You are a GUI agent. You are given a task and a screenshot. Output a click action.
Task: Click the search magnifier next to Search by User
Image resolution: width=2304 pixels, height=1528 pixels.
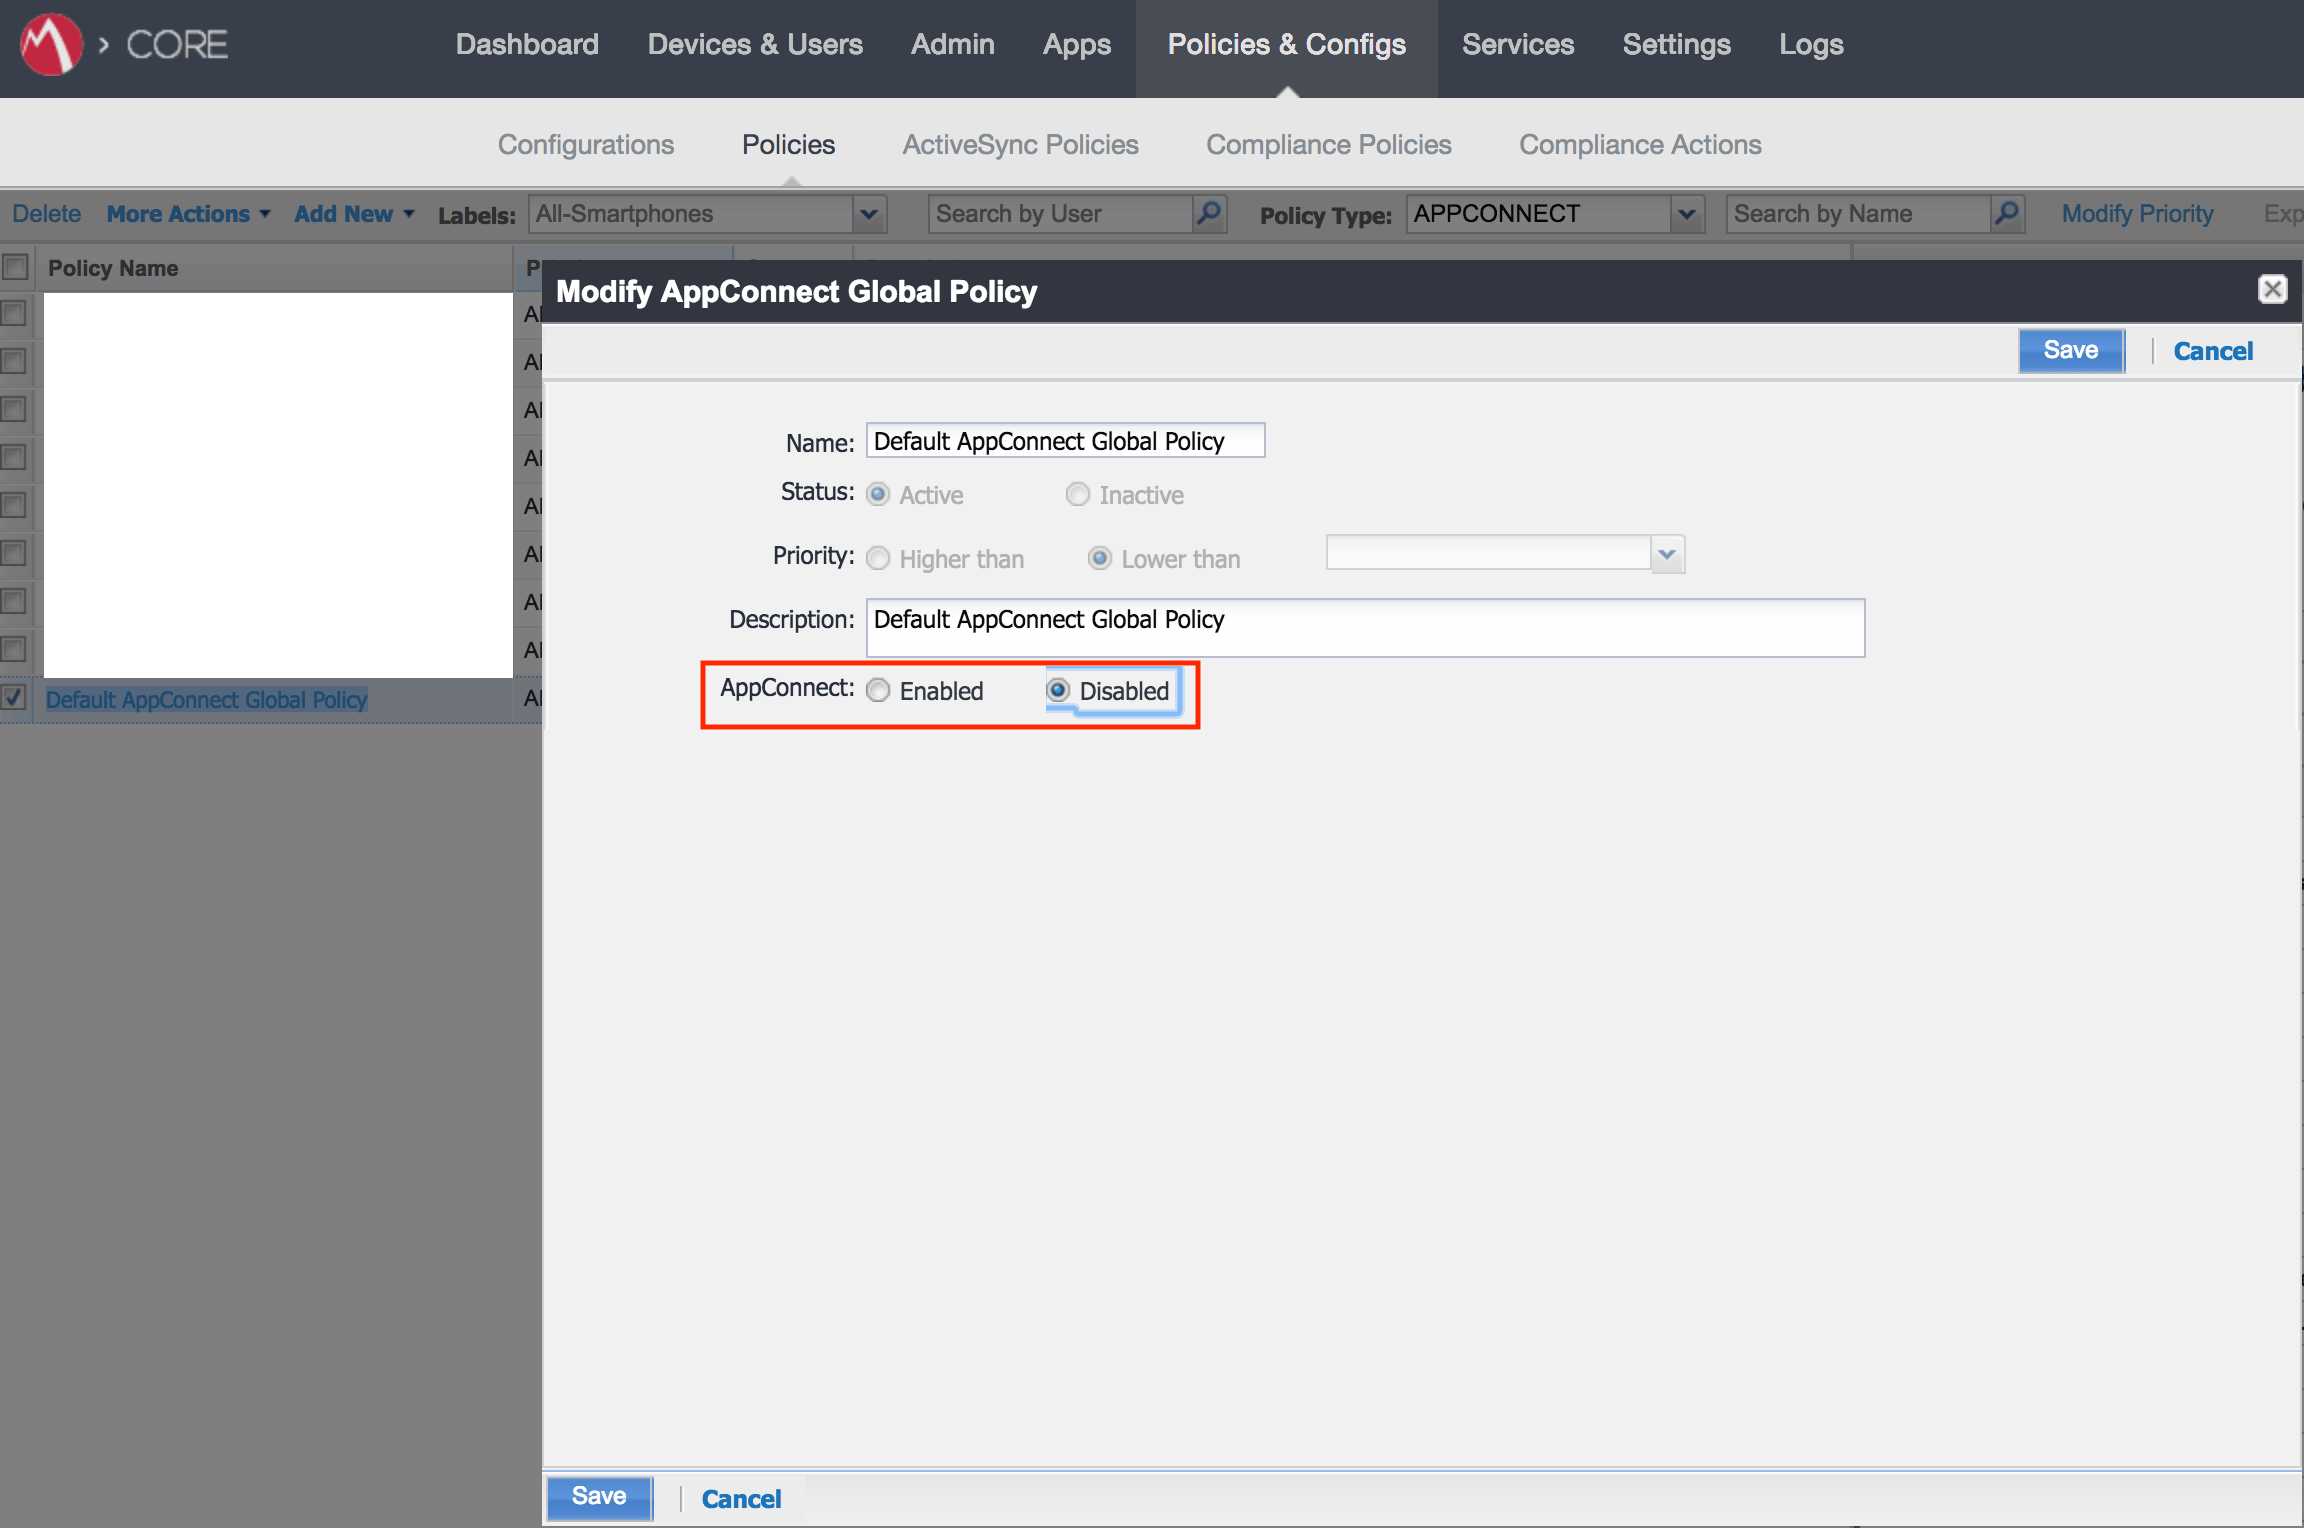[1209, 214]
